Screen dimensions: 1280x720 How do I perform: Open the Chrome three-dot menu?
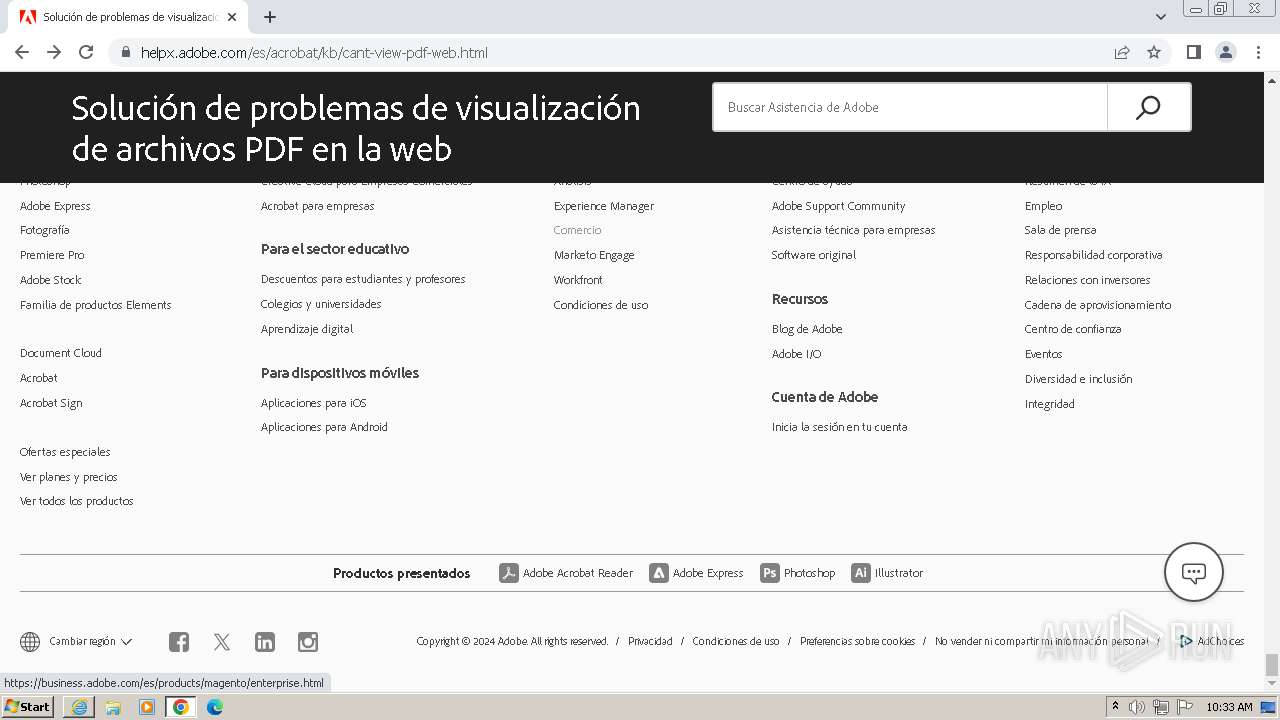(1259, 52)
